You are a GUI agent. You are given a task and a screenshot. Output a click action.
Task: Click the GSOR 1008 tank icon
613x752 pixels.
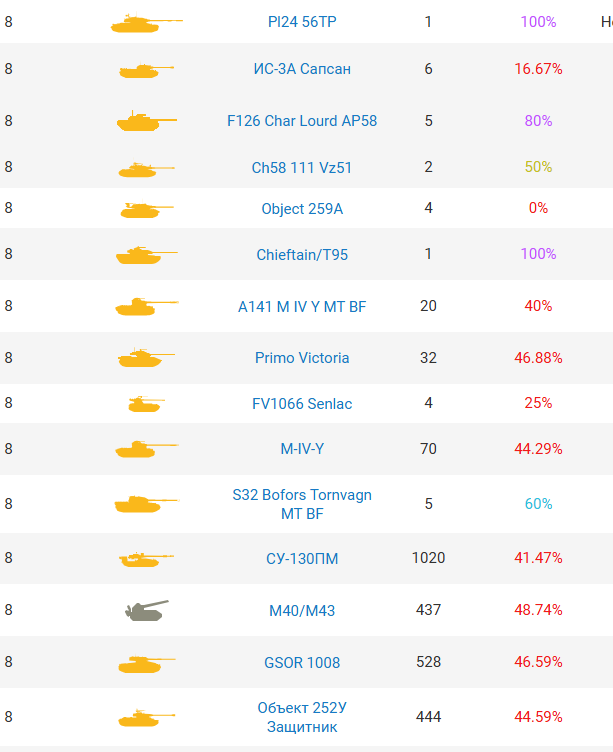pyautogui.click(x=146, y=663)
